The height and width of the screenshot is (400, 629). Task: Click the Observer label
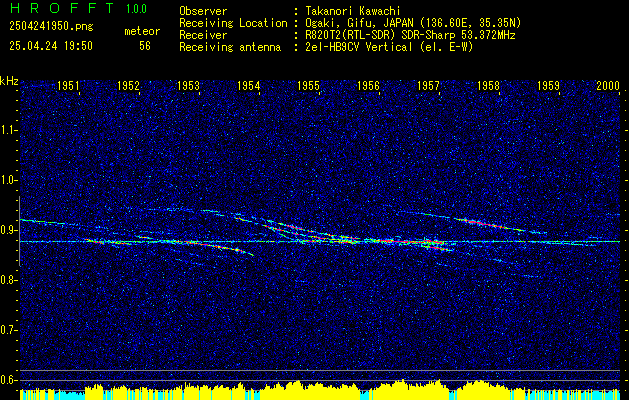pos(203,11)
